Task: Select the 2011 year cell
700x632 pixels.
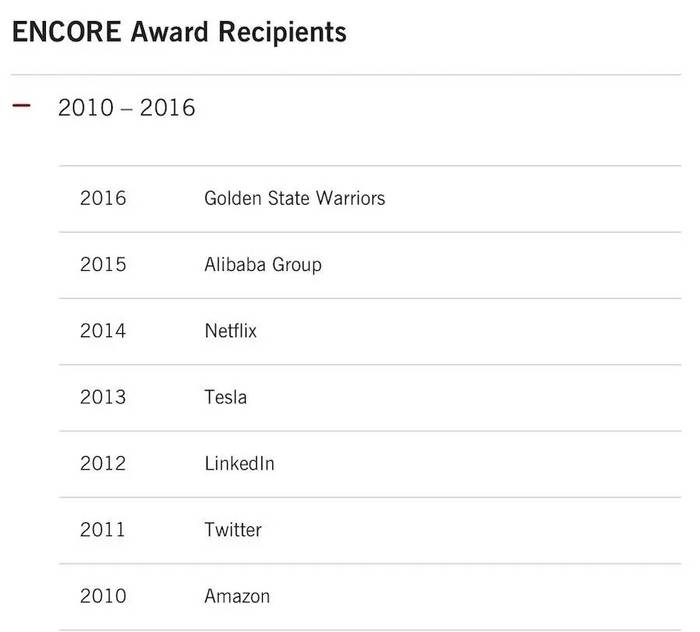Action: click(103, 530)
